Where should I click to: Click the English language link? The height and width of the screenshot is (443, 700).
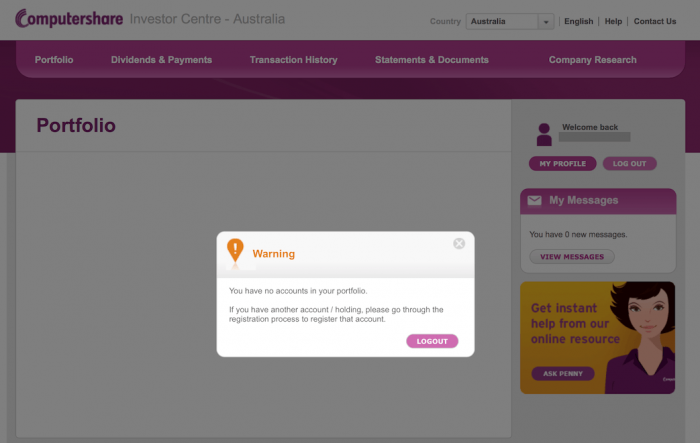579,21
